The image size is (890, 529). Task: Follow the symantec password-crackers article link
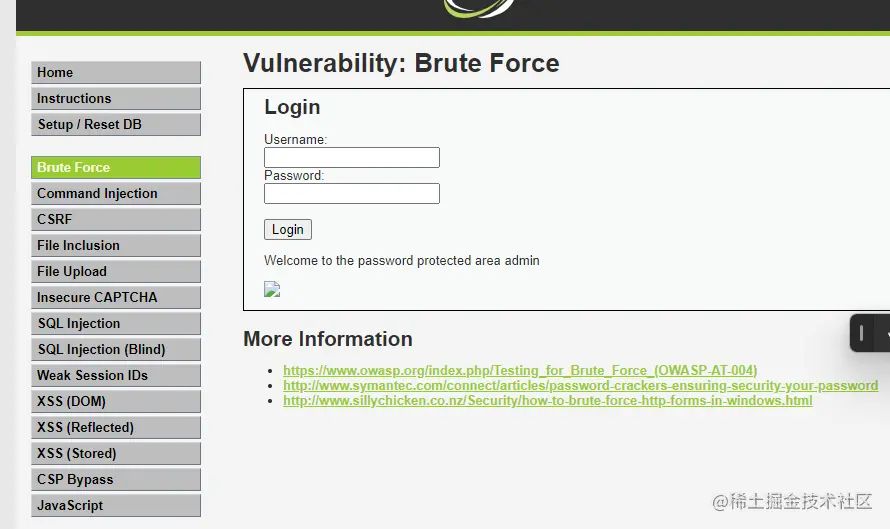(x=580, y=386)
